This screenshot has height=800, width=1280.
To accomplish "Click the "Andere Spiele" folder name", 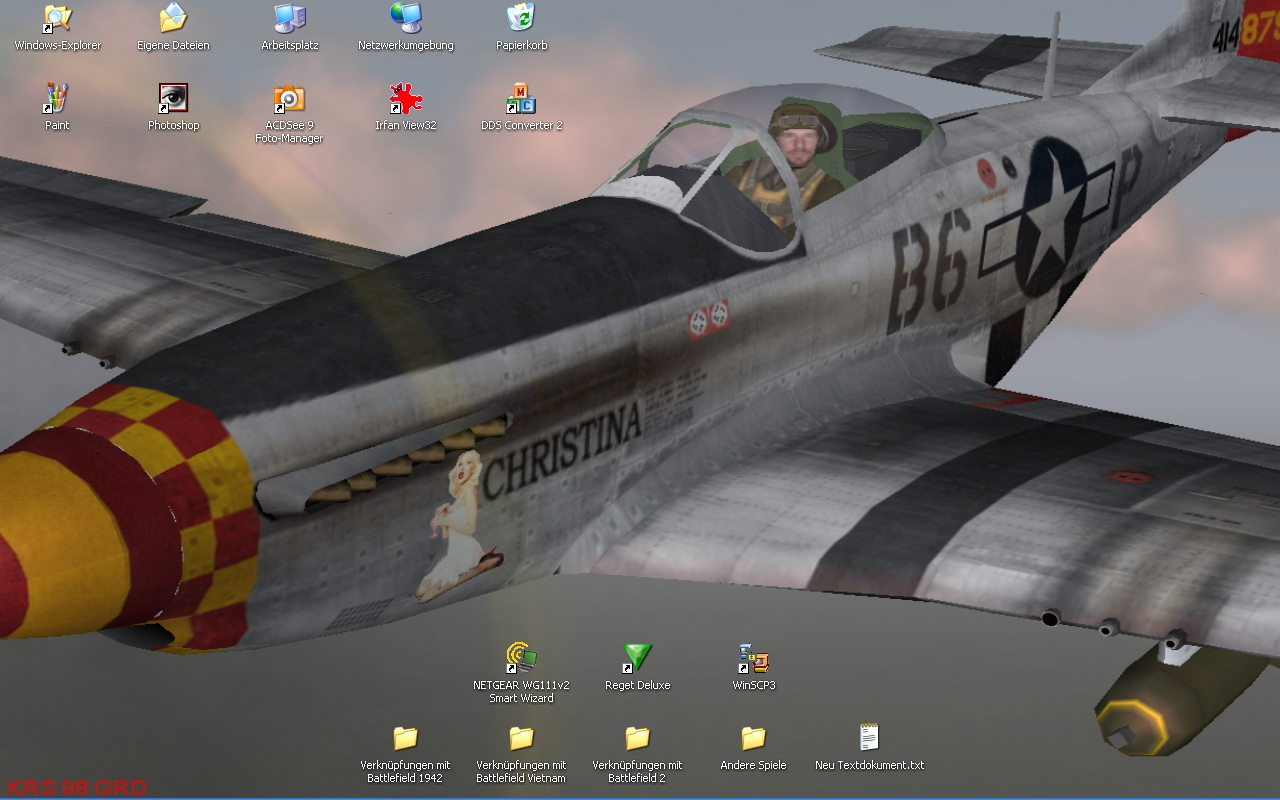I will (753, 766).
